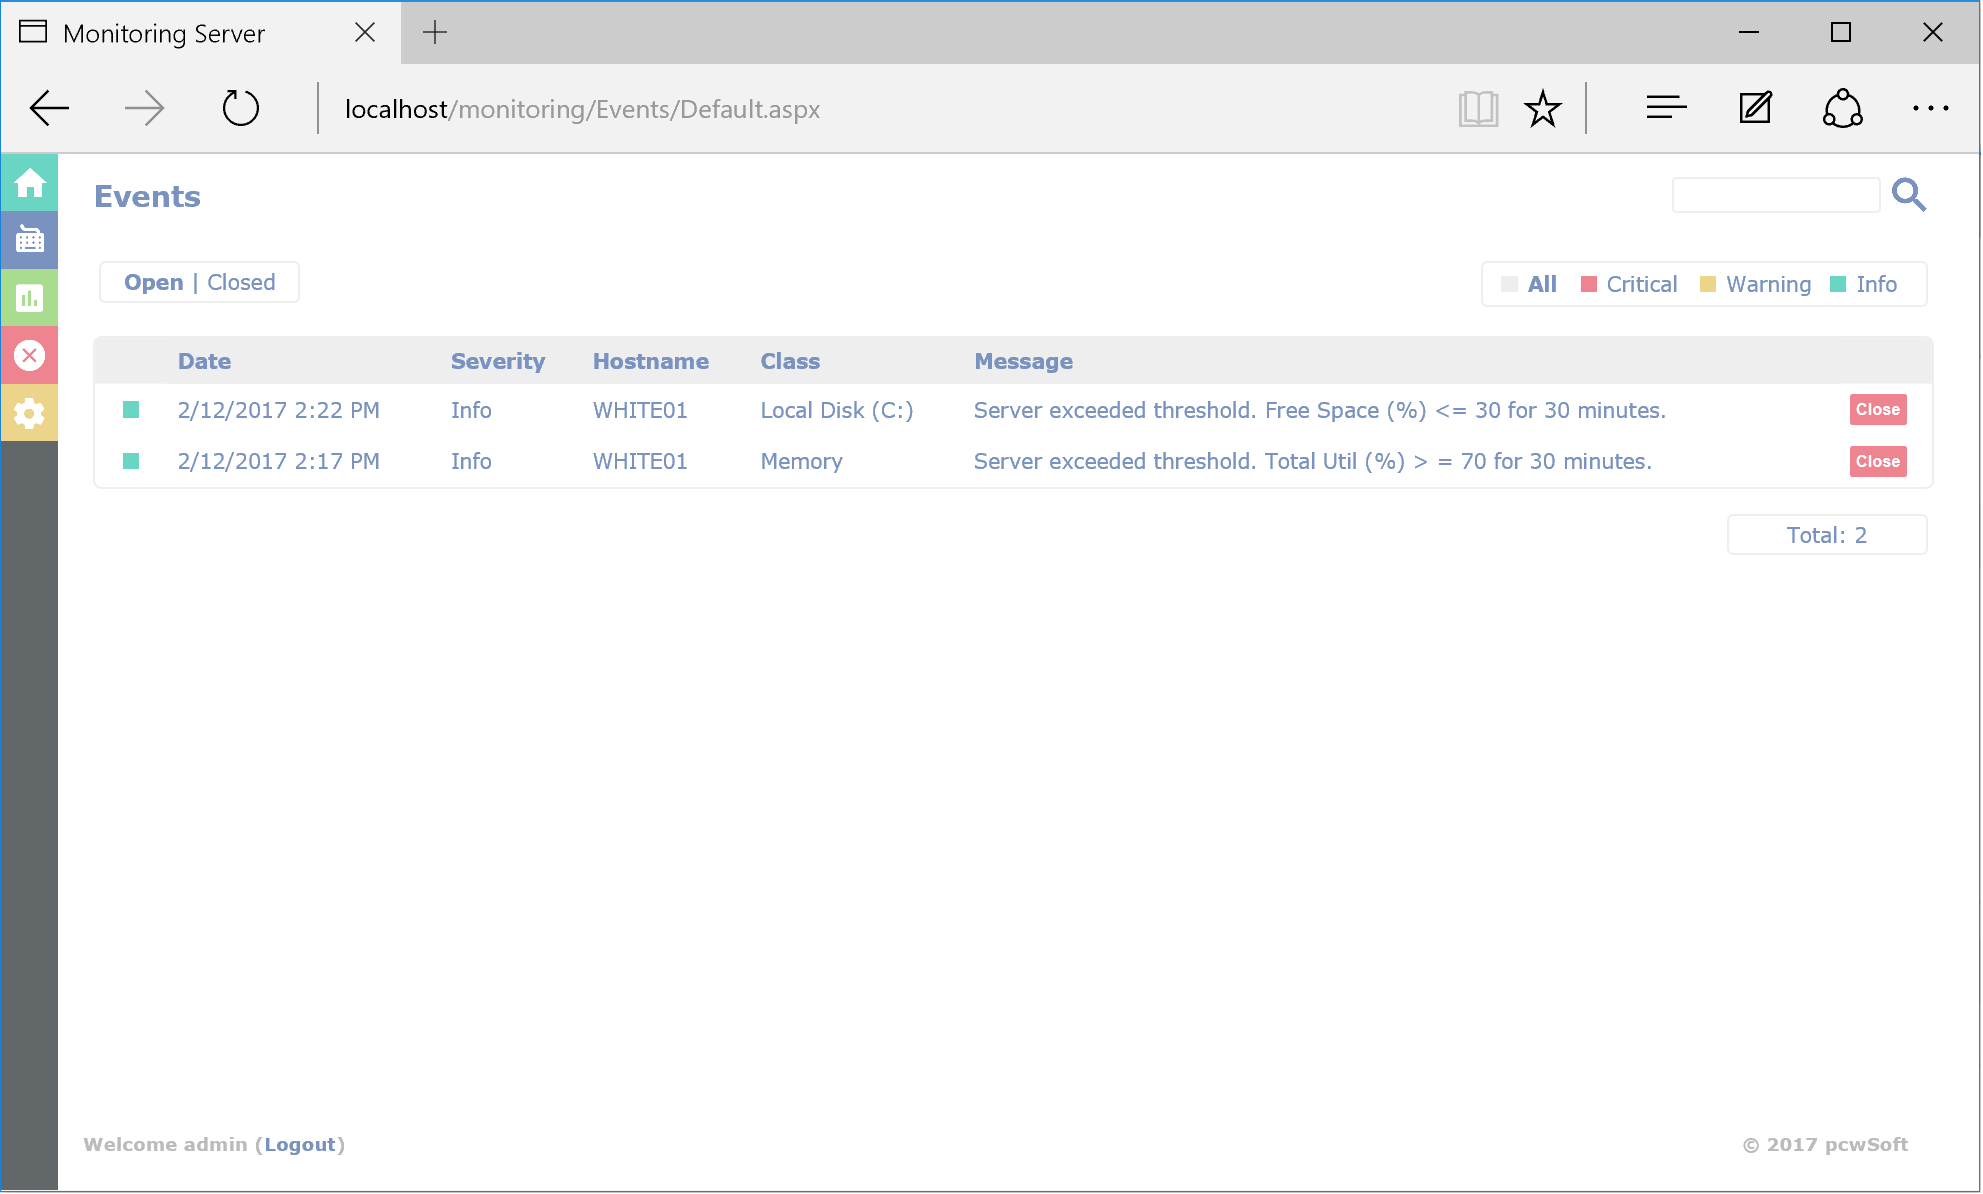Click the browser refresh icon
The image size is (1983, 1194).
[240, 108]
